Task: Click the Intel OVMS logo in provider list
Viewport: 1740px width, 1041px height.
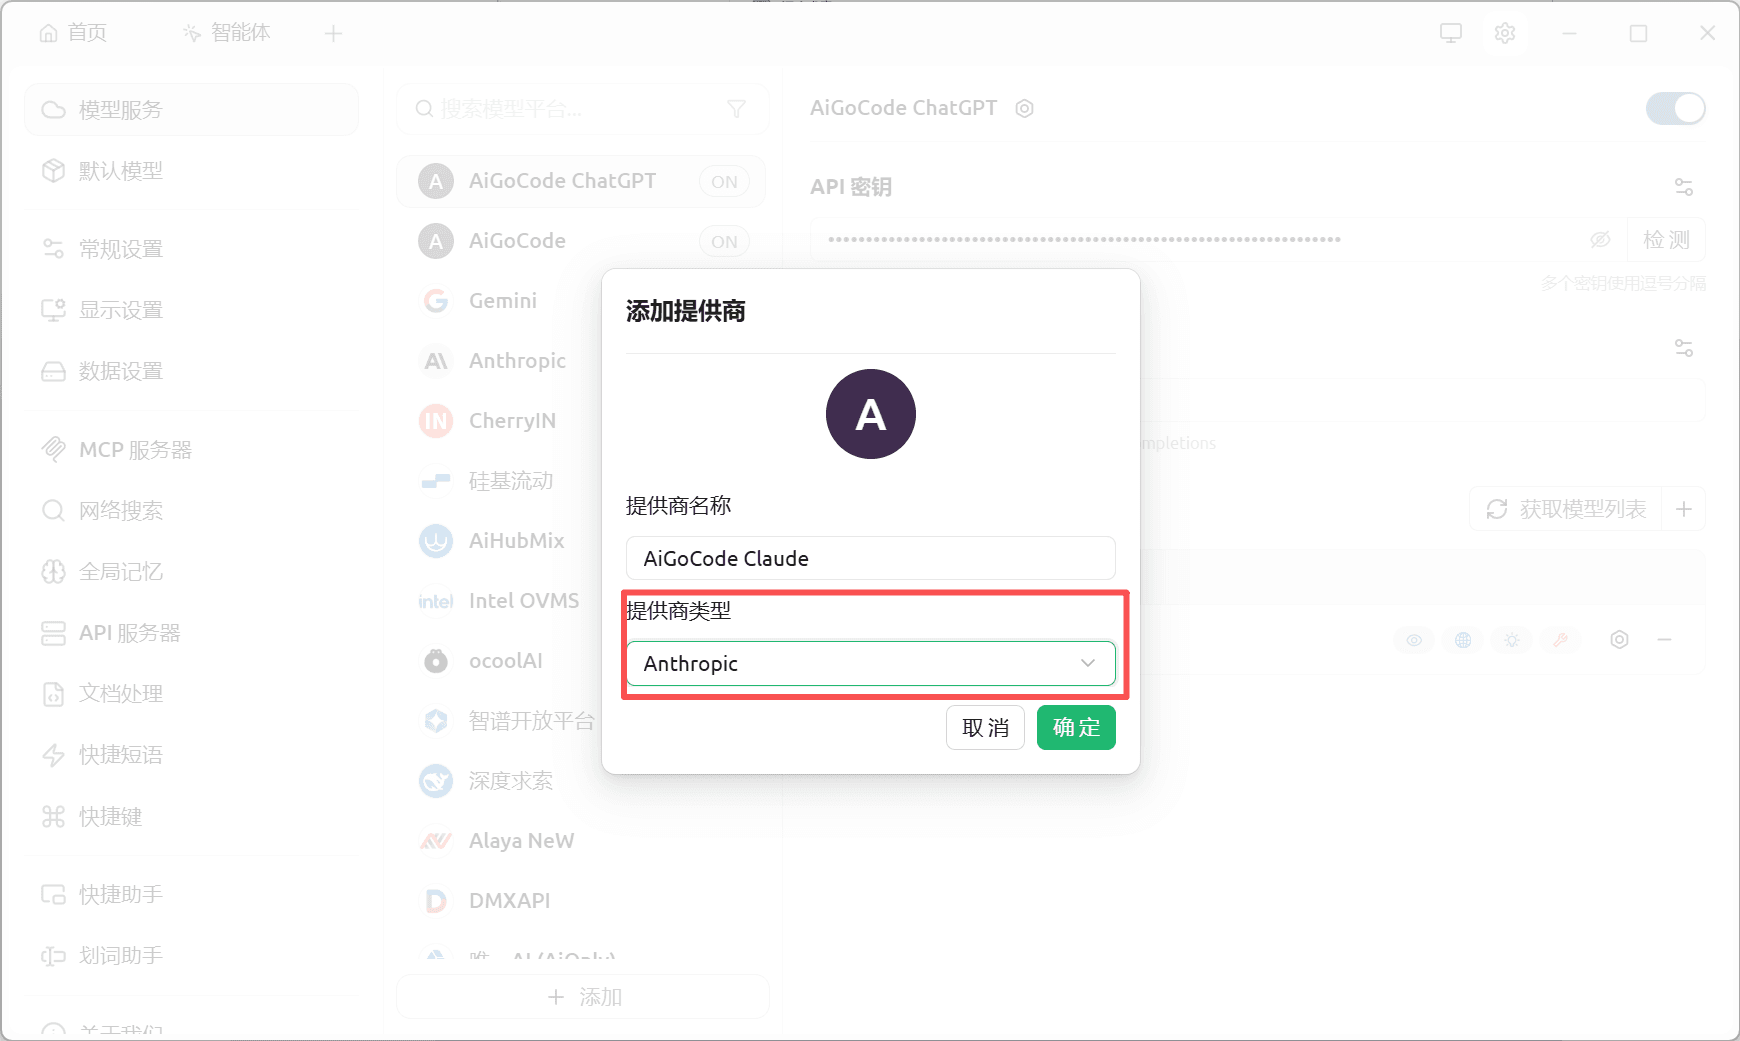Action: 436,601
